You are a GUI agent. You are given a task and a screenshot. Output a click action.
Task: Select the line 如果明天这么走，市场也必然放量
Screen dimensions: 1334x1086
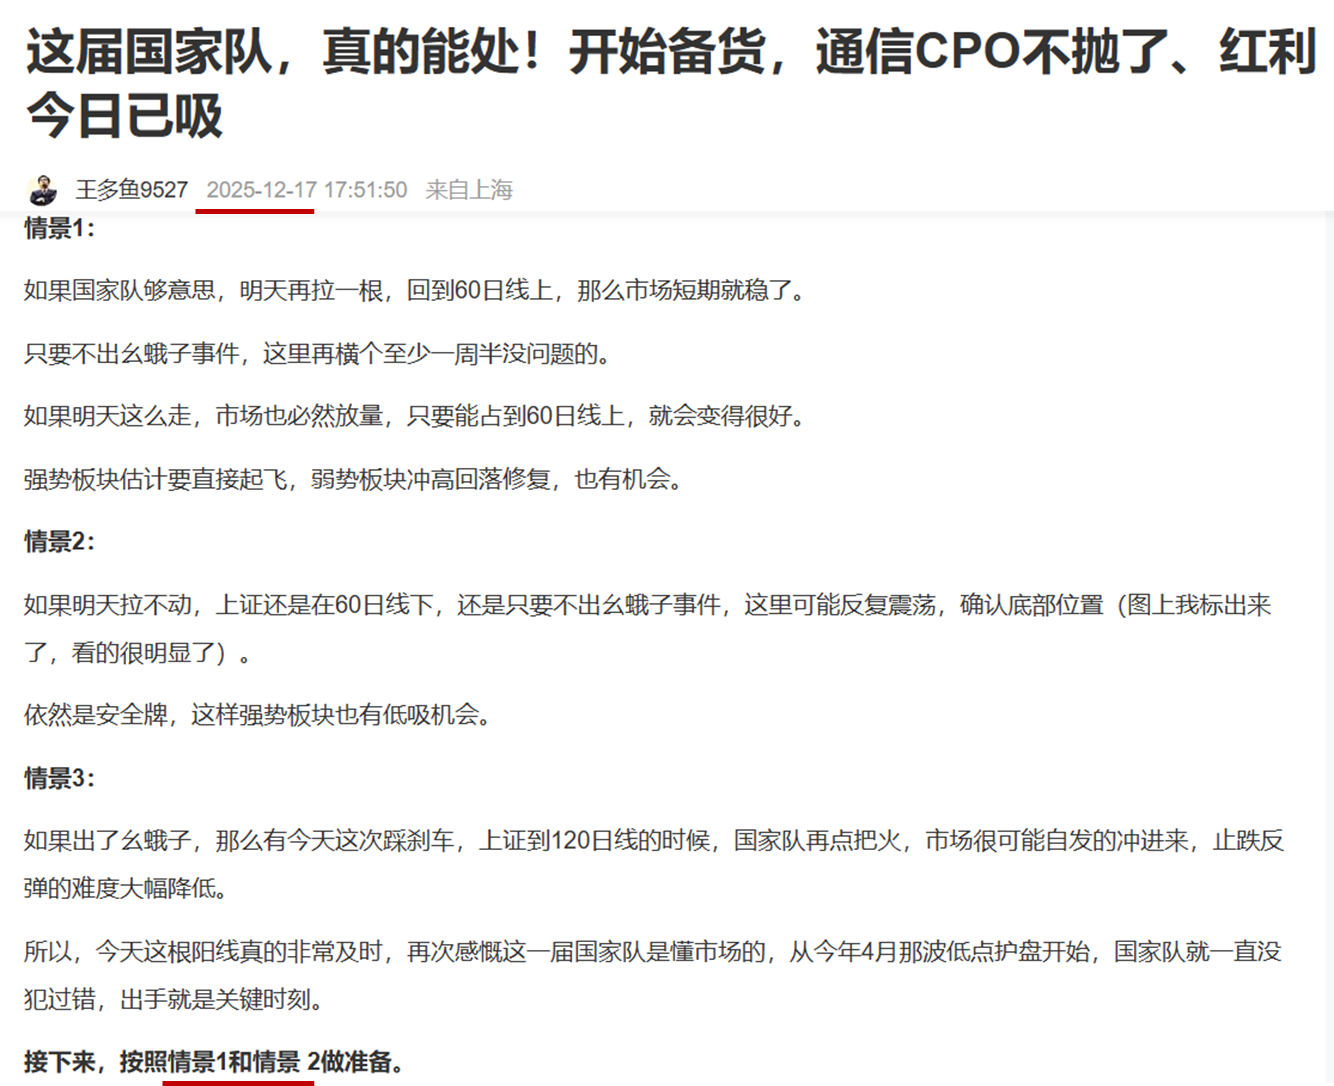[x=415, y=416]
